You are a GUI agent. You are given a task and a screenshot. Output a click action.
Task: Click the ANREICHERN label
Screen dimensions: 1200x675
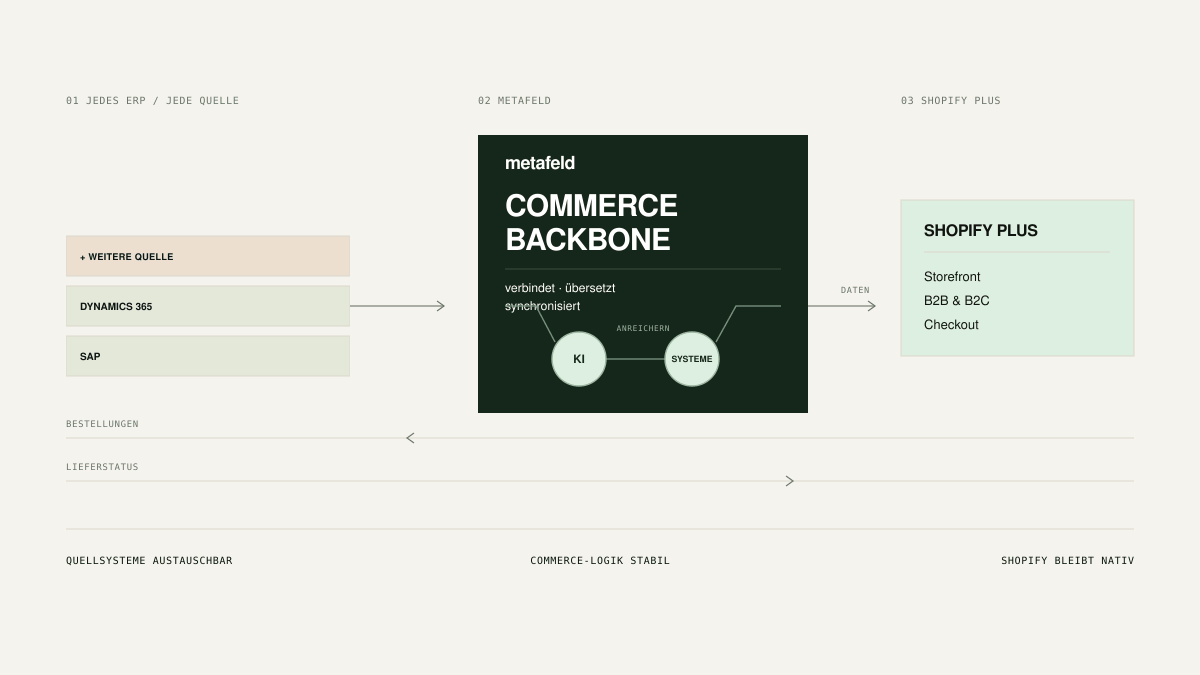[x=643, y=328]
